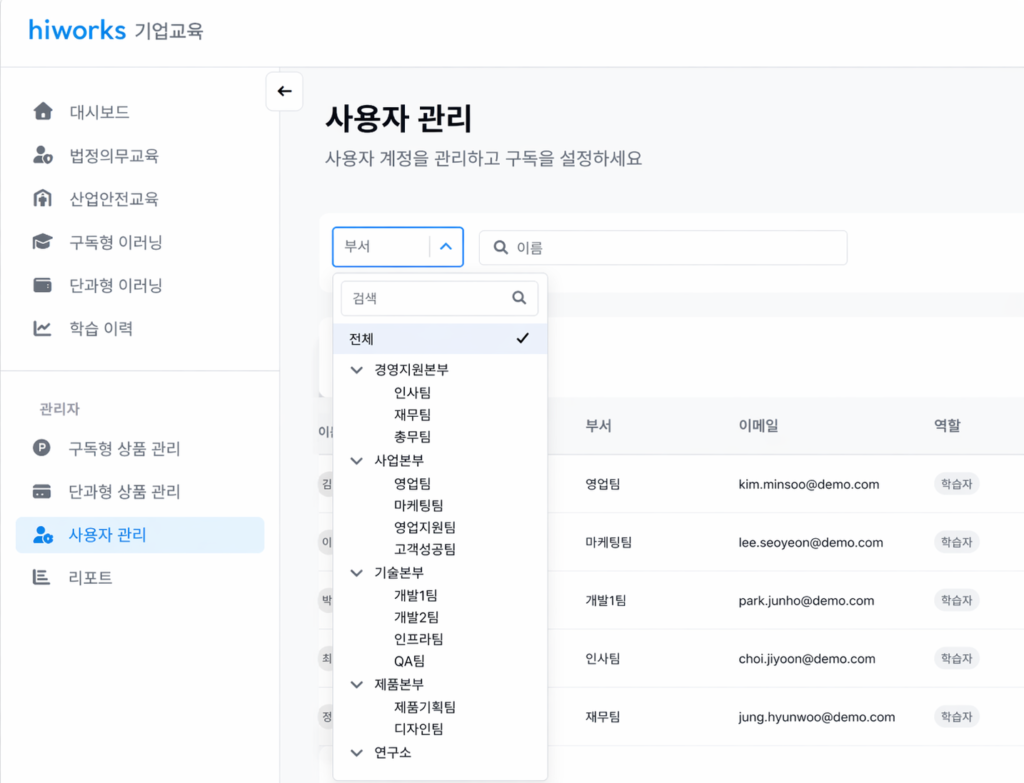
Task: Go to 단과형 상품 관리 menu
Action: 124,492
